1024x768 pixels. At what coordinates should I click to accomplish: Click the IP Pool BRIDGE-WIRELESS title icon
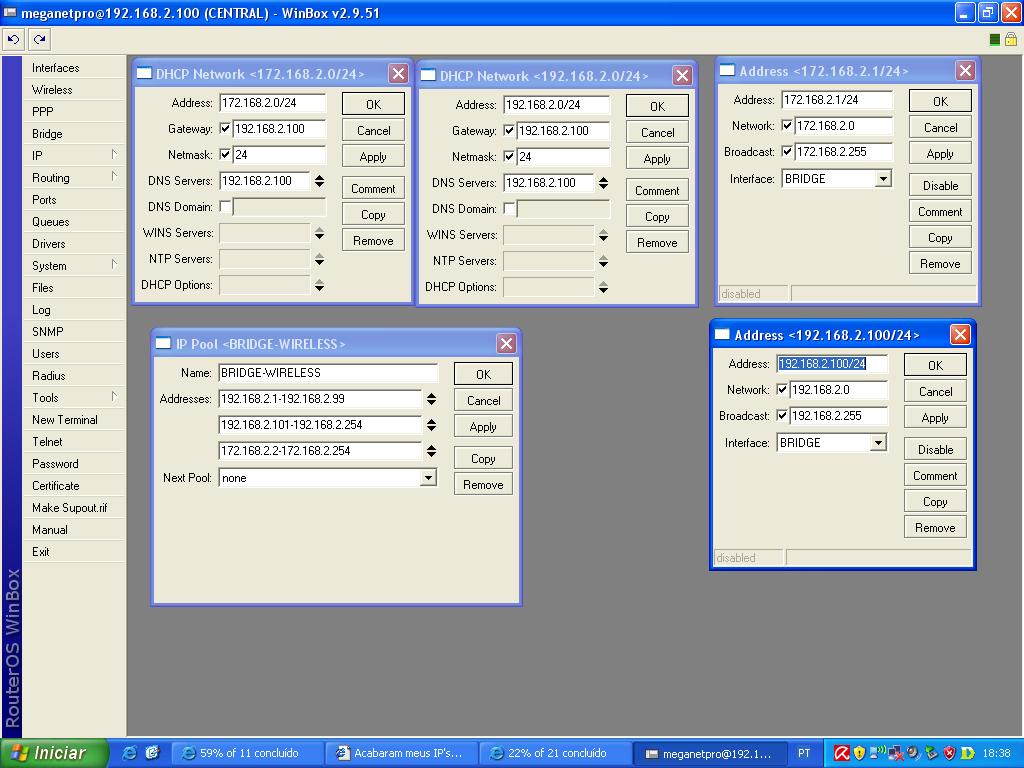(x=163, y=344)
